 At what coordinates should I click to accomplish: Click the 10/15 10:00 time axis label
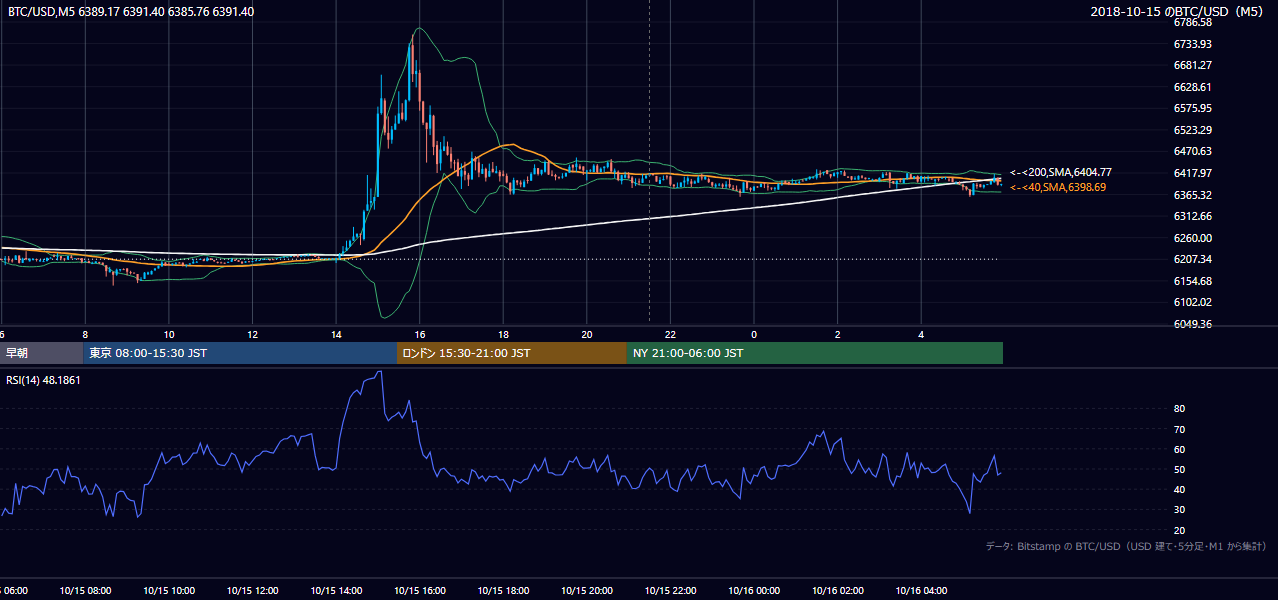[x=169, y=591]
